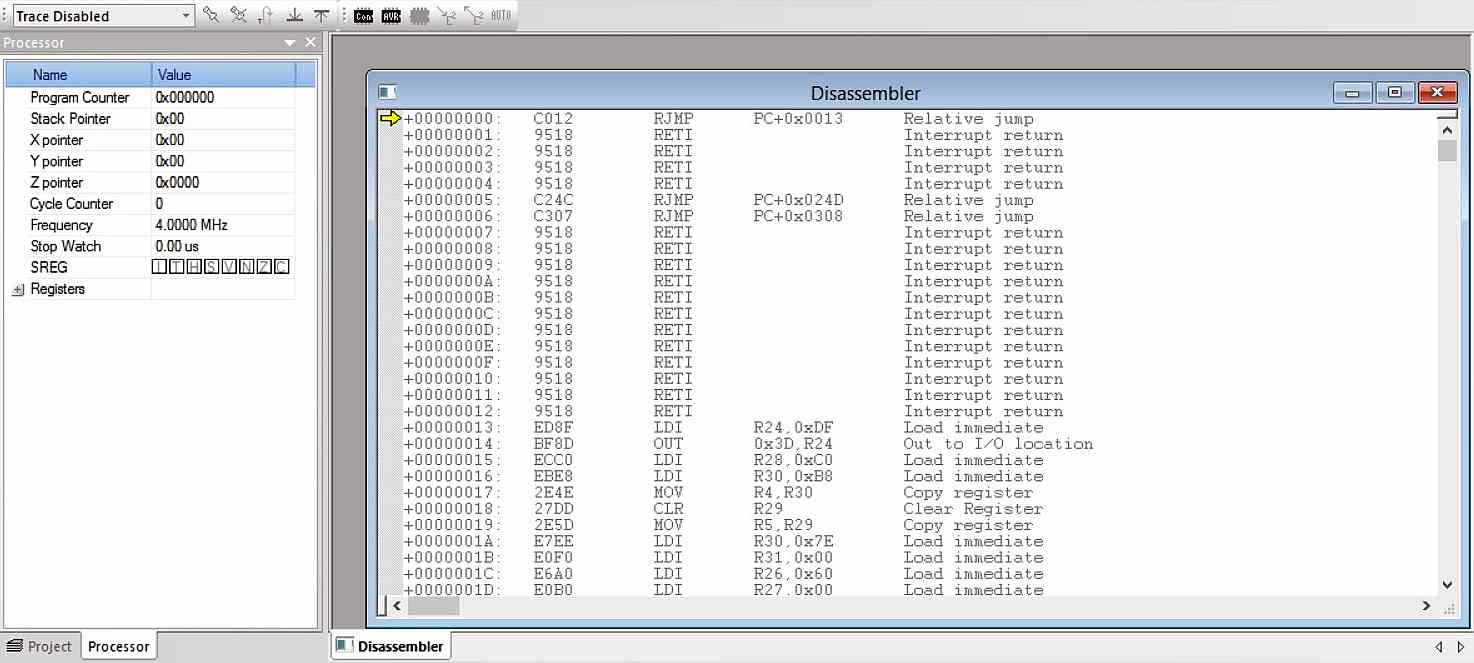This screenshot has width=1474, height=663.
Task: Sort by the Name column header
Action: [x=79, y=74]
